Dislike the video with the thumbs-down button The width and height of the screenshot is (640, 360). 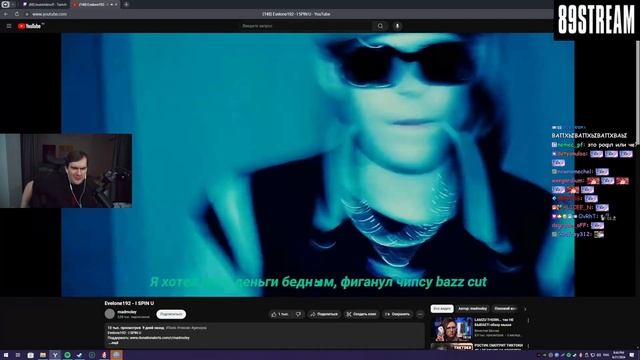click(298, 314)
